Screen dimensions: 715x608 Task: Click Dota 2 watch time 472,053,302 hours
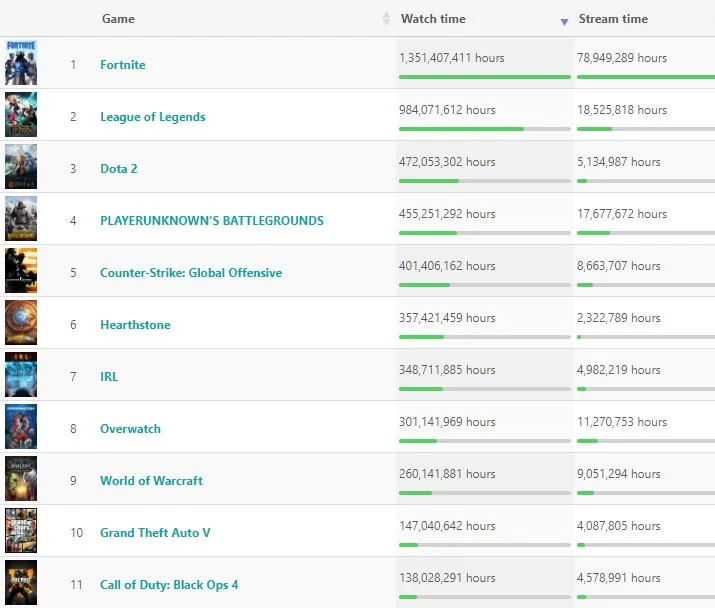pyautogui.click(x=447, y=162)
